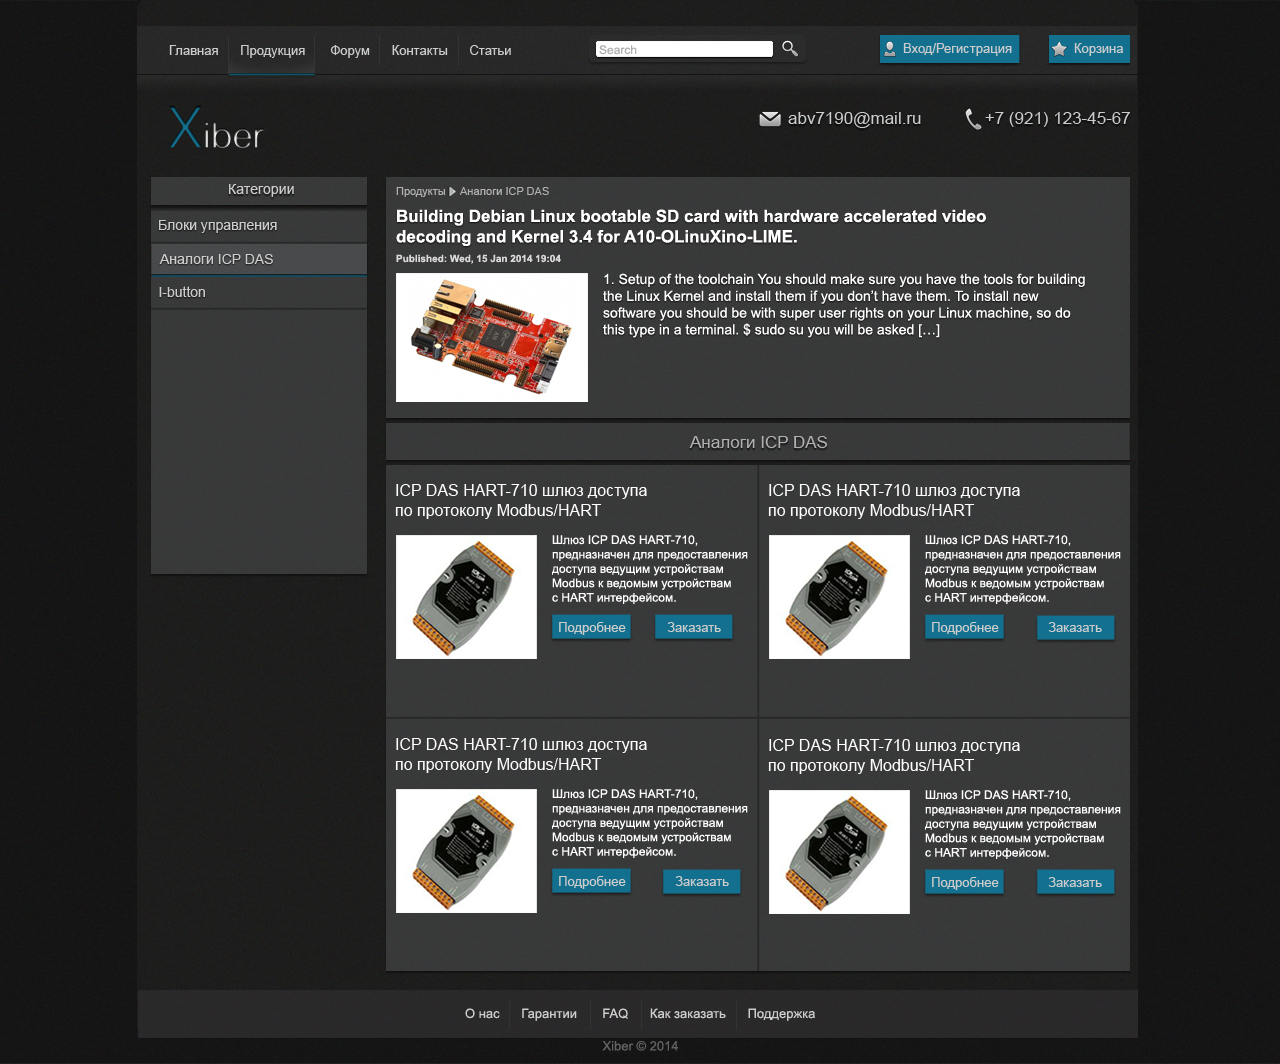Select the Статьи navigation item
The height and width of the screenshot is (1064, 1280).
coord(490,50)
